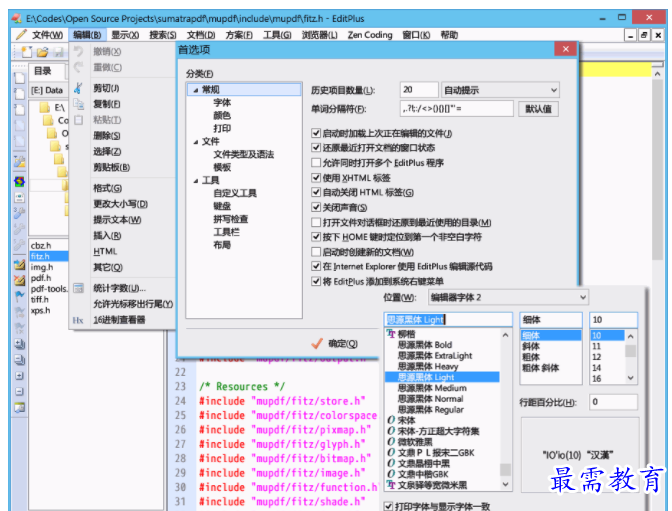The width and height of the screenshot is (672, 511).
Task: Click the pencil icon in the menu bar
Action: pyautogui.click(x=21, y=34)
